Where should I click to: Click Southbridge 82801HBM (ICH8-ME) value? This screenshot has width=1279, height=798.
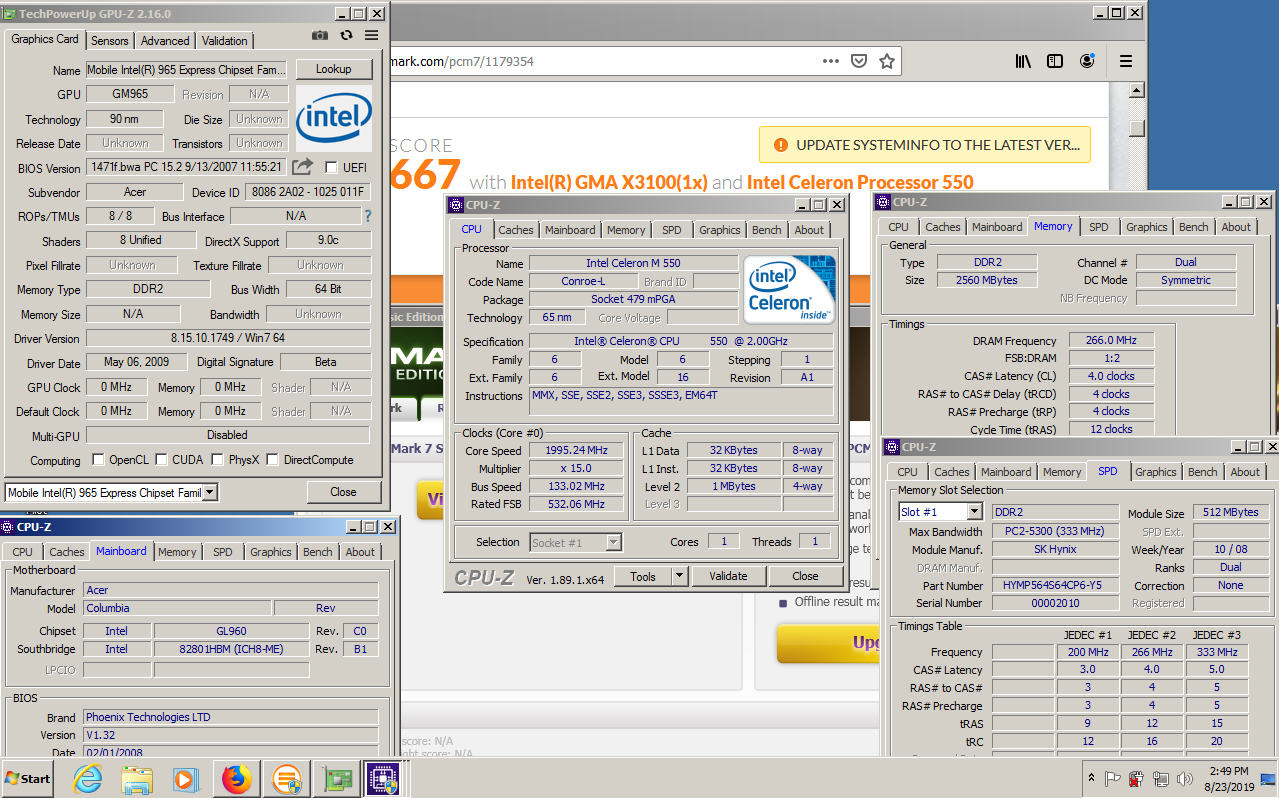[x=231, y=649]
